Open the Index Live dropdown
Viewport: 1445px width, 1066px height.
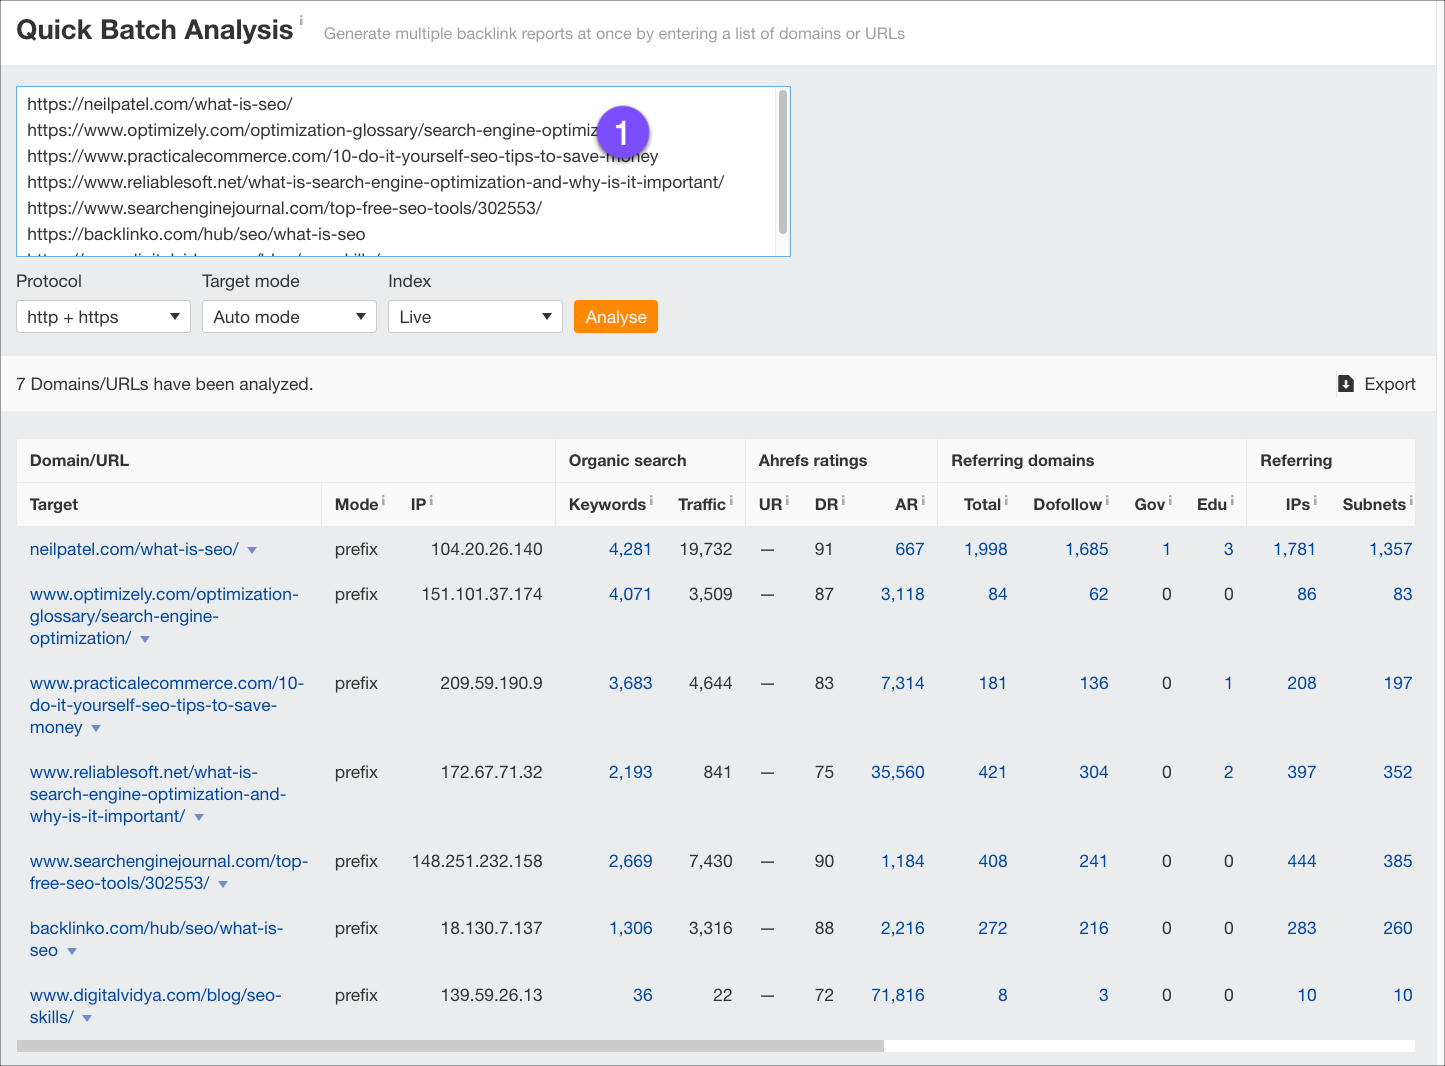[475, 317]
